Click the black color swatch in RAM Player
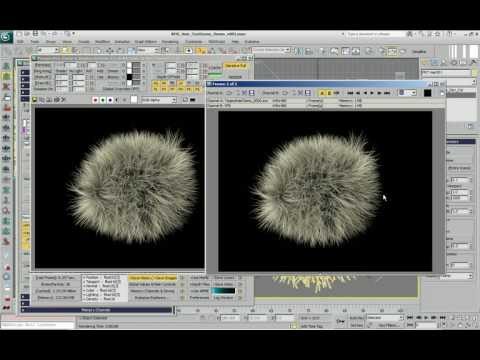 click(427, 93)
